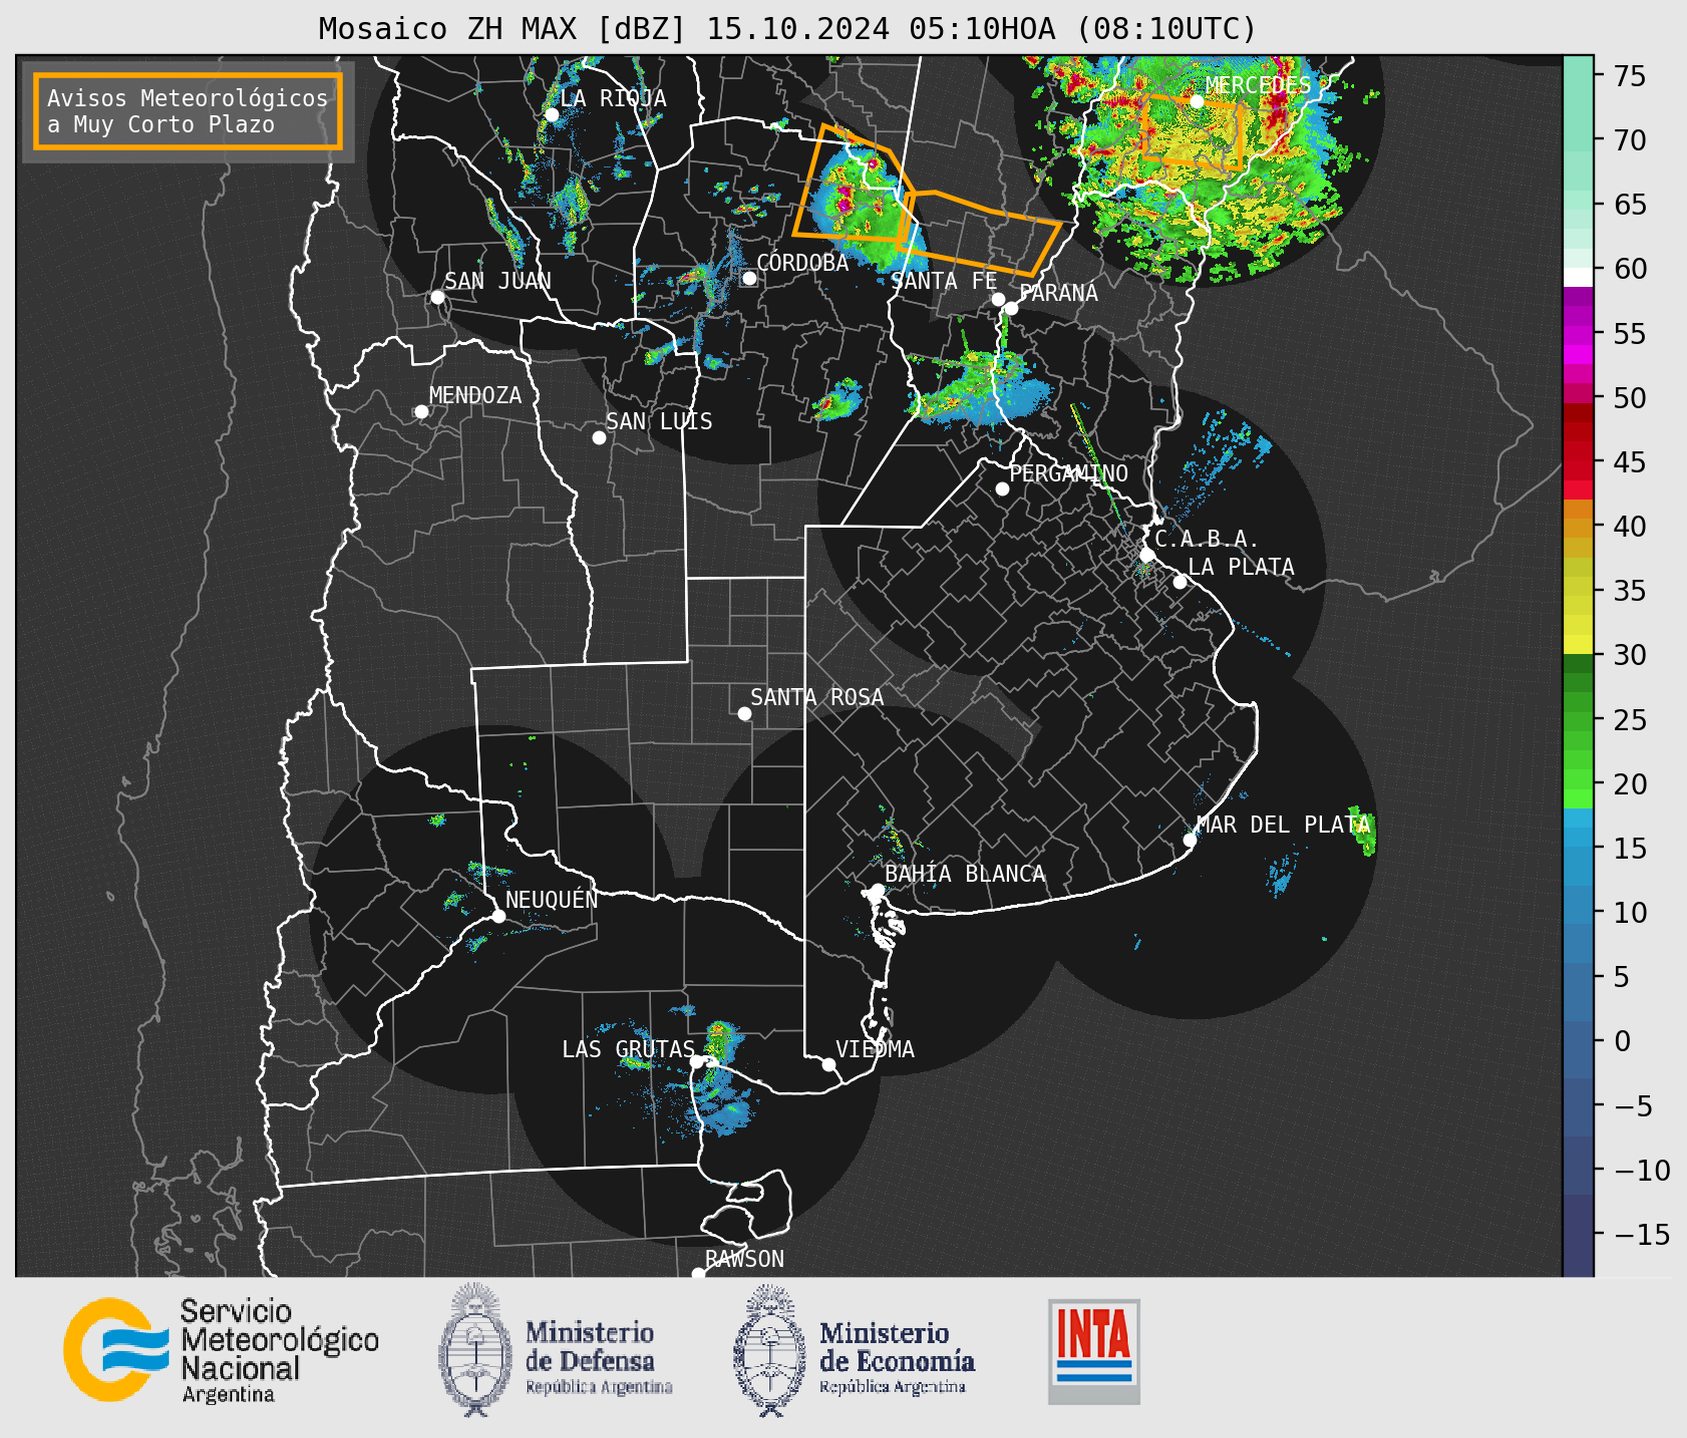
Task: Click the RAWSON city label
Action: 744,1259
